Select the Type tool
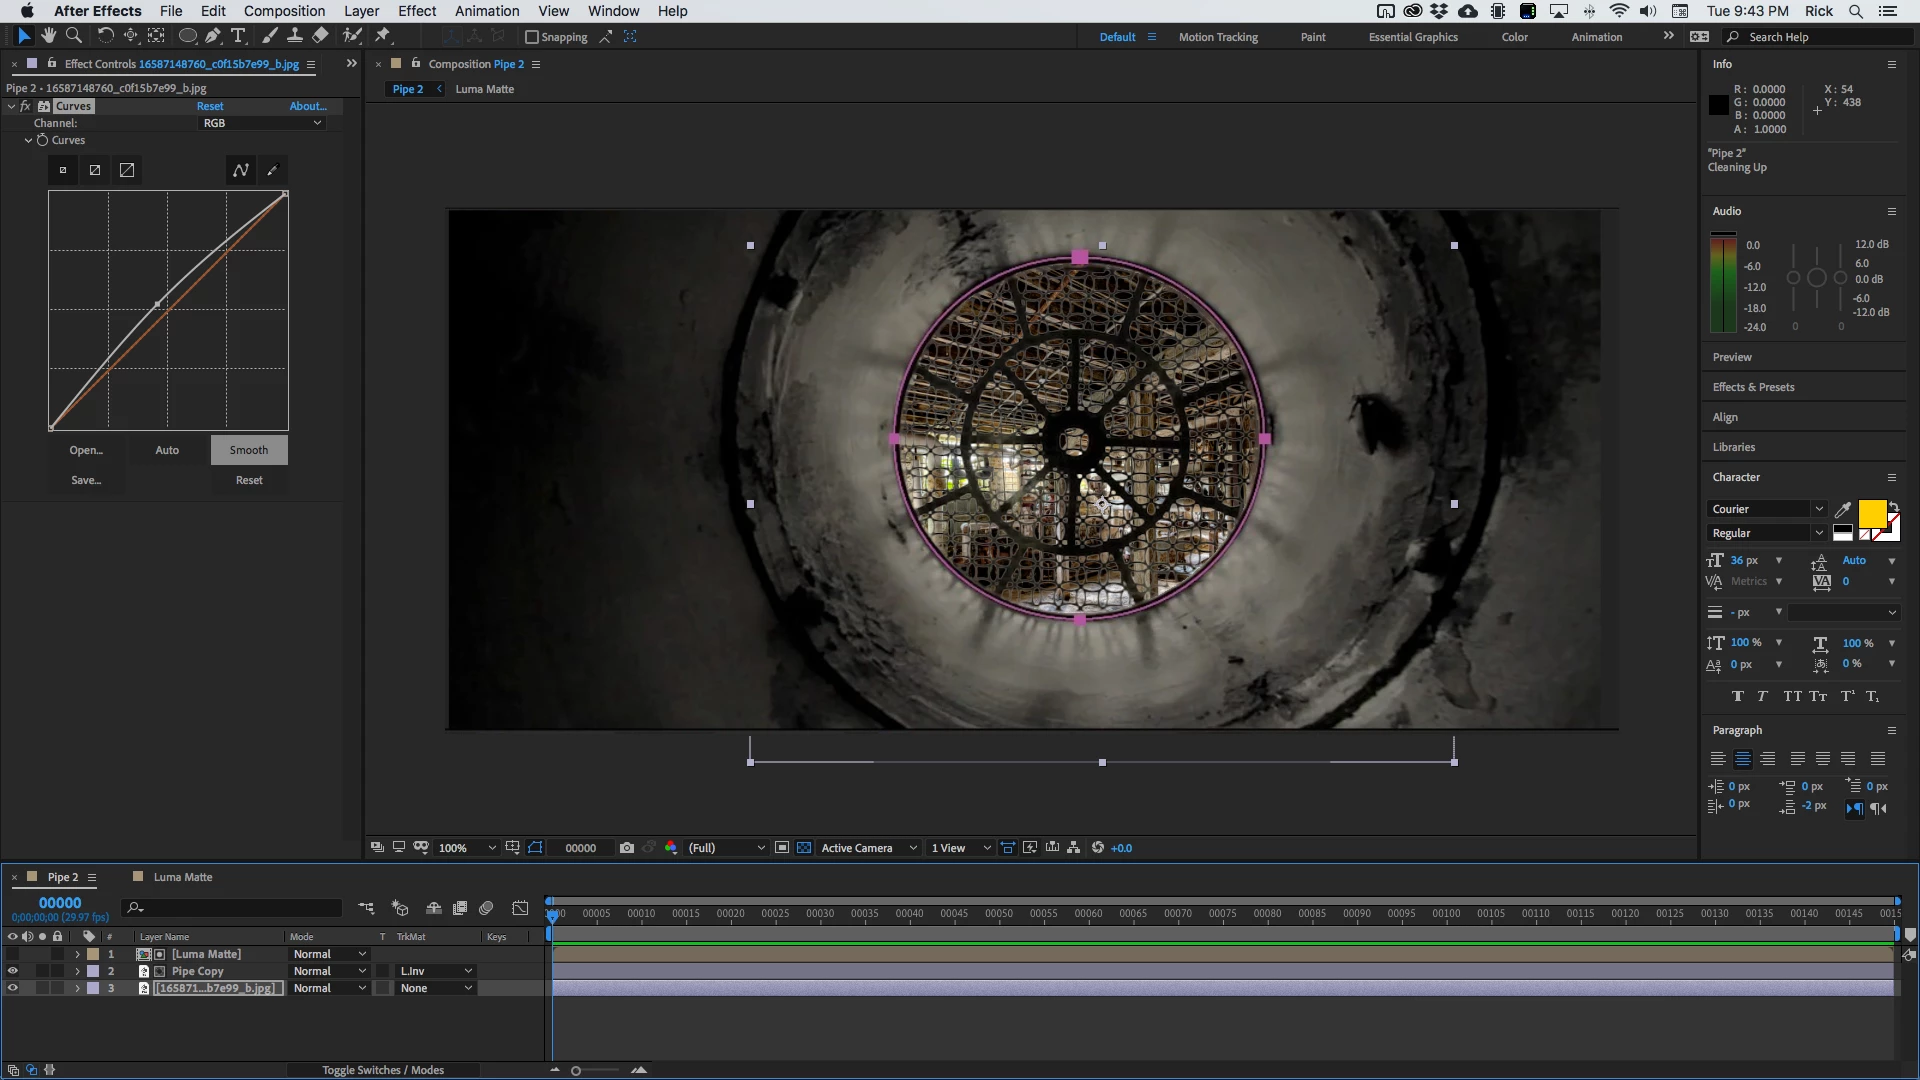1920x1080 pixels. click(238, 36)
